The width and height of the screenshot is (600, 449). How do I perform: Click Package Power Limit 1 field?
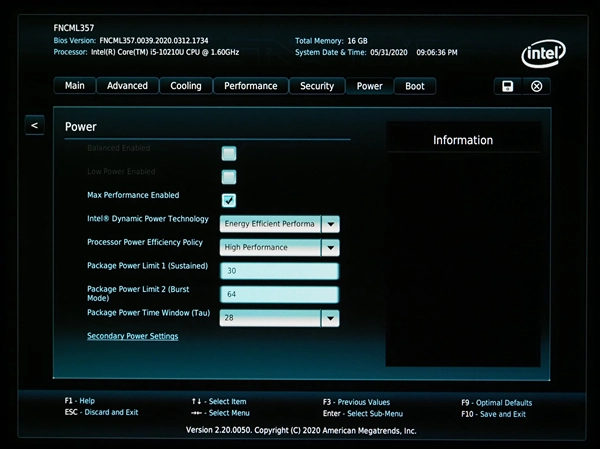[x=279, y=271]
